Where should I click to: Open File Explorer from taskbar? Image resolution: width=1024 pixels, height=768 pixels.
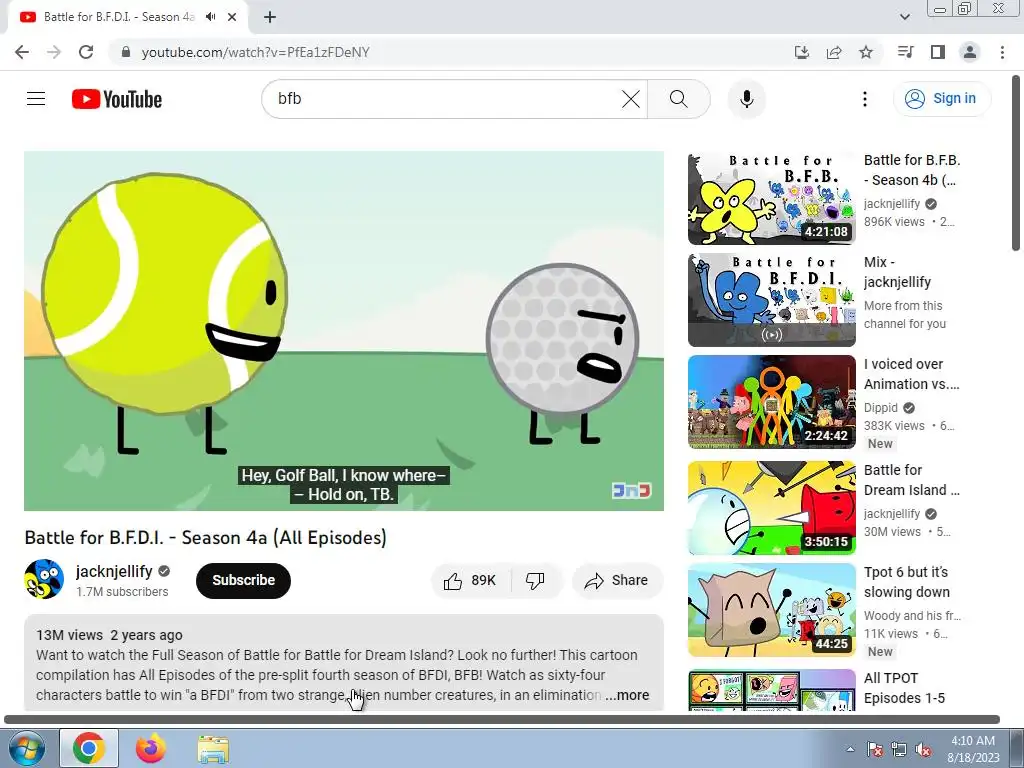coord(213,748)
